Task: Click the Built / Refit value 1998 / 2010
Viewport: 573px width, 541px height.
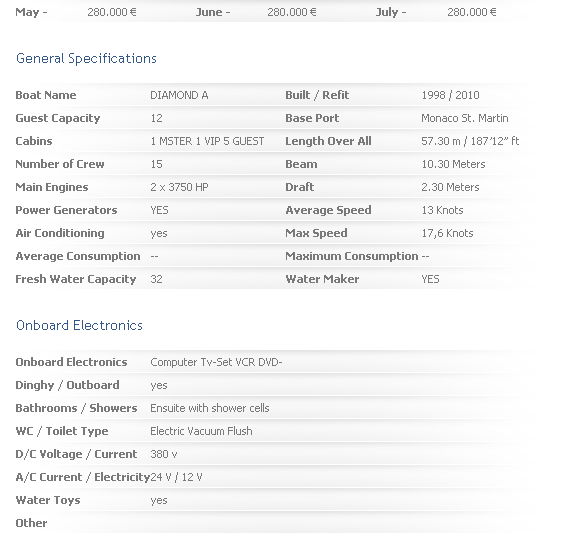Action: tap(450, 95)
